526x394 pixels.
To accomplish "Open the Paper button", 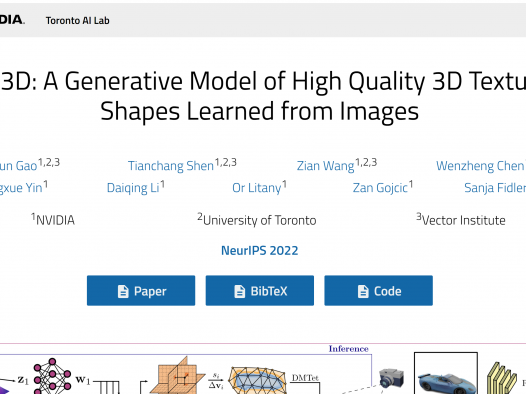I will tap(141, 291).
